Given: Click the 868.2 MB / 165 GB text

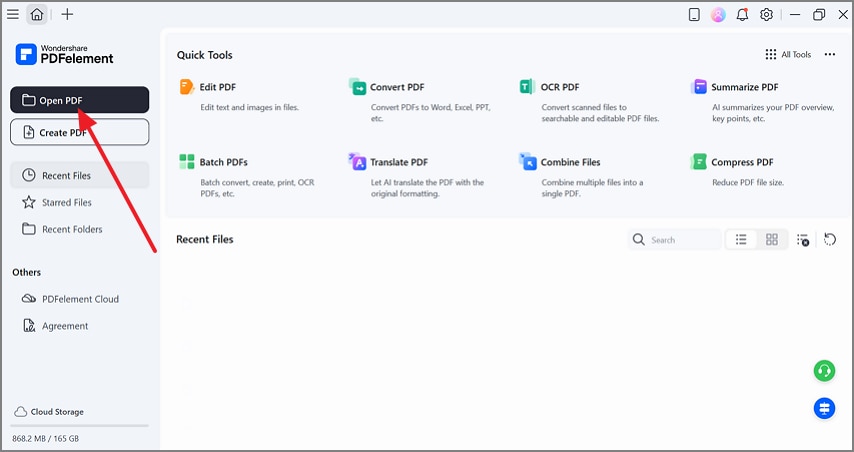Looking at the screenshot, I should pos(46,438).
